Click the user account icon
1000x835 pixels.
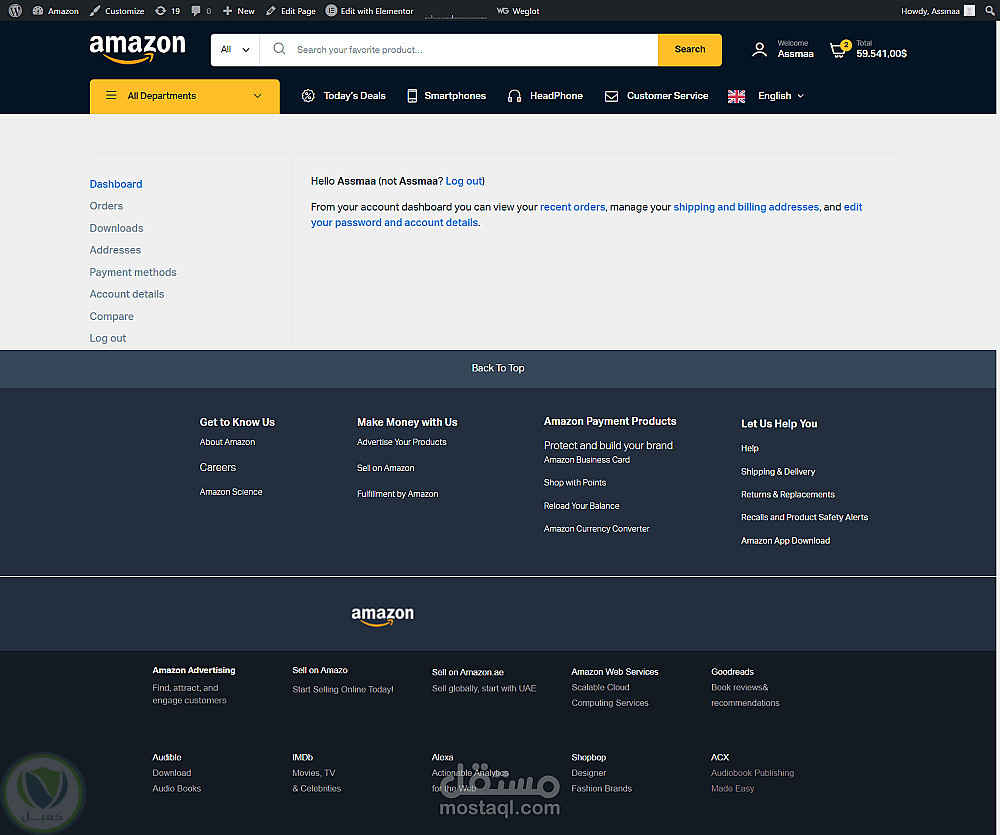(x=759, y=50)
